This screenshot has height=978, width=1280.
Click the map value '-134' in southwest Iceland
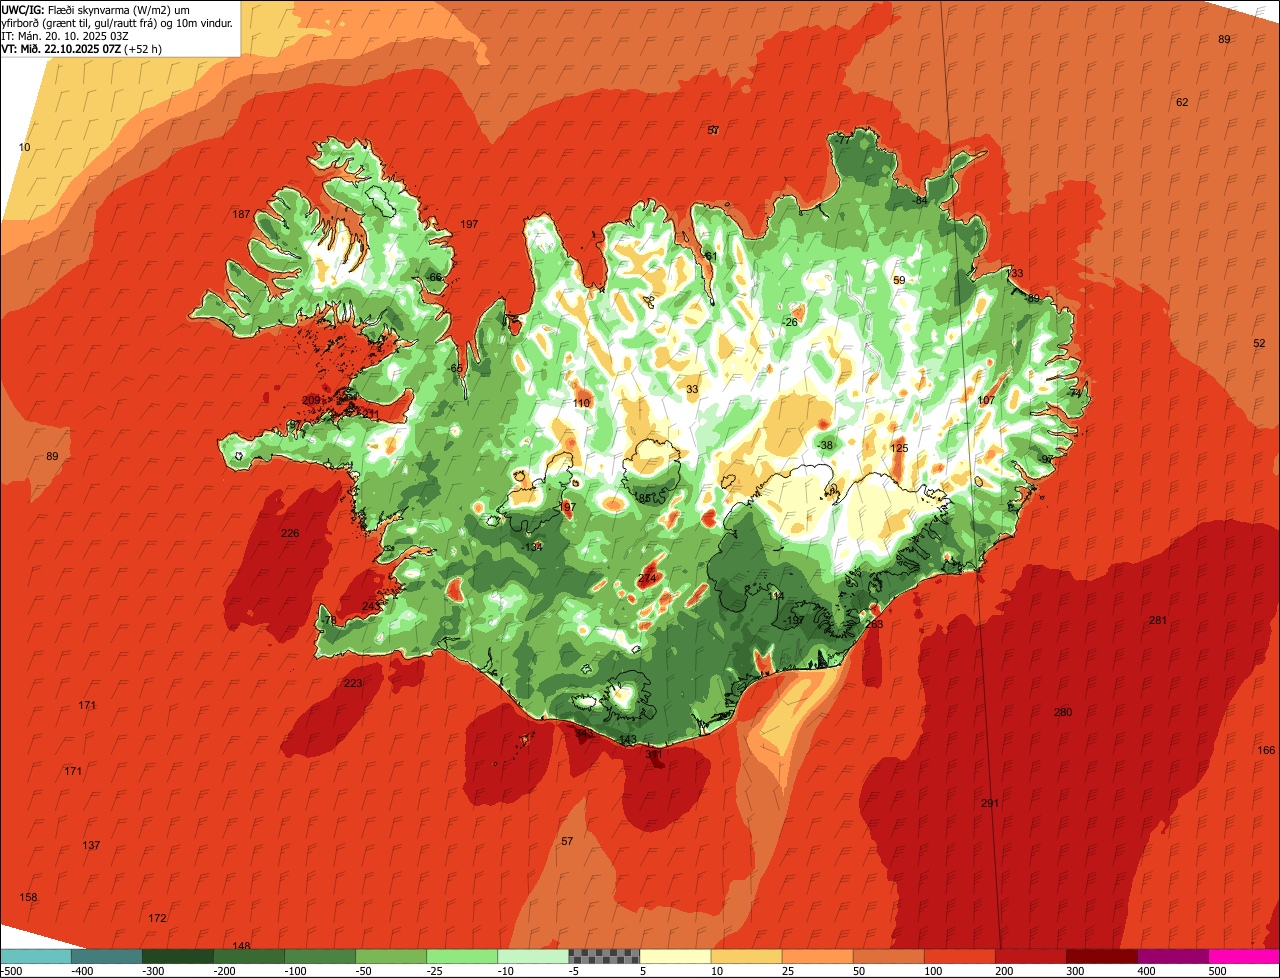tap(532, 548)
